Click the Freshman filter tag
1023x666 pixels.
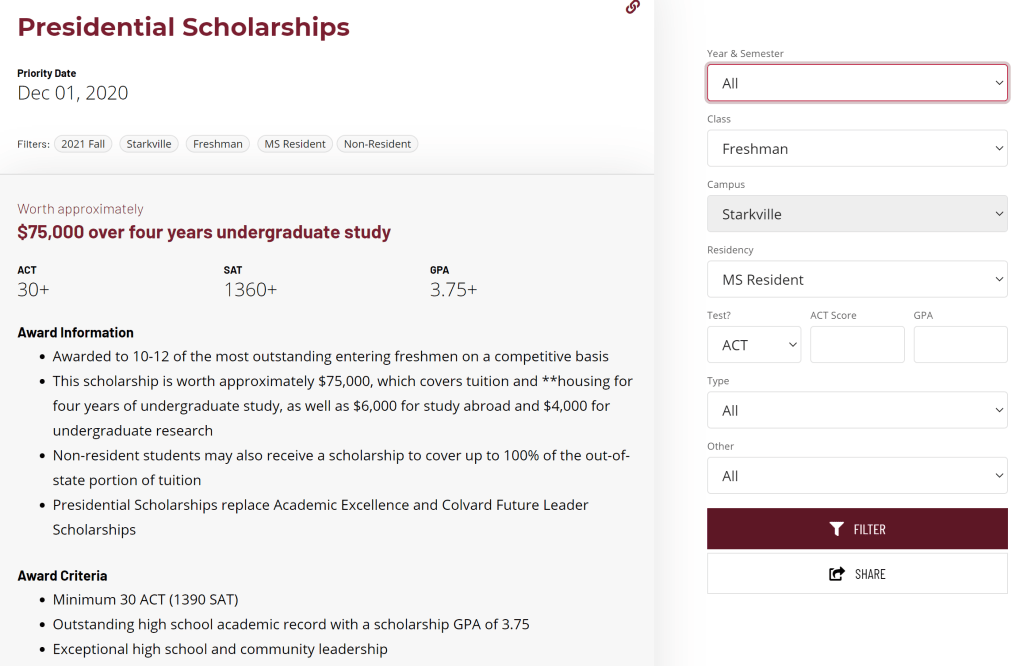(218, 144)
